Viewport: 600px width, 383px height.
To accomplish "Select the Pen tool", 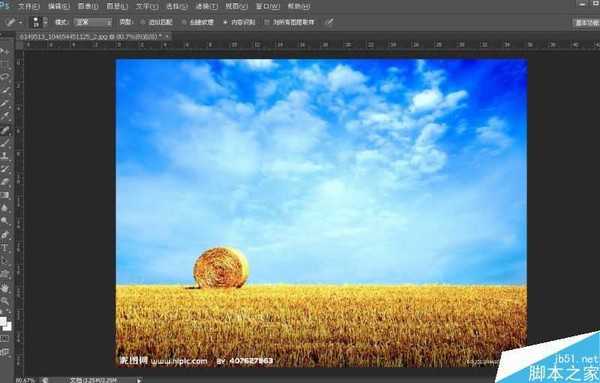I will (x=5, y=235).
